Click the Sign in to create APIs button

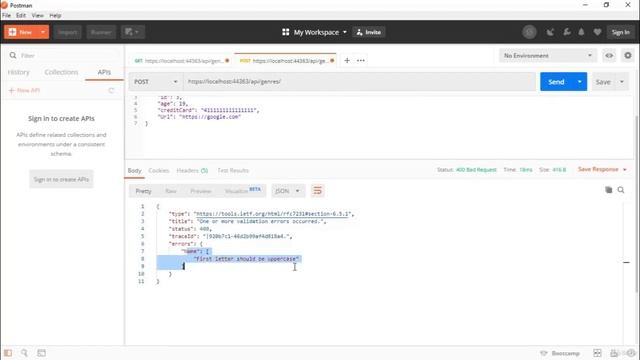pos(61,179)
